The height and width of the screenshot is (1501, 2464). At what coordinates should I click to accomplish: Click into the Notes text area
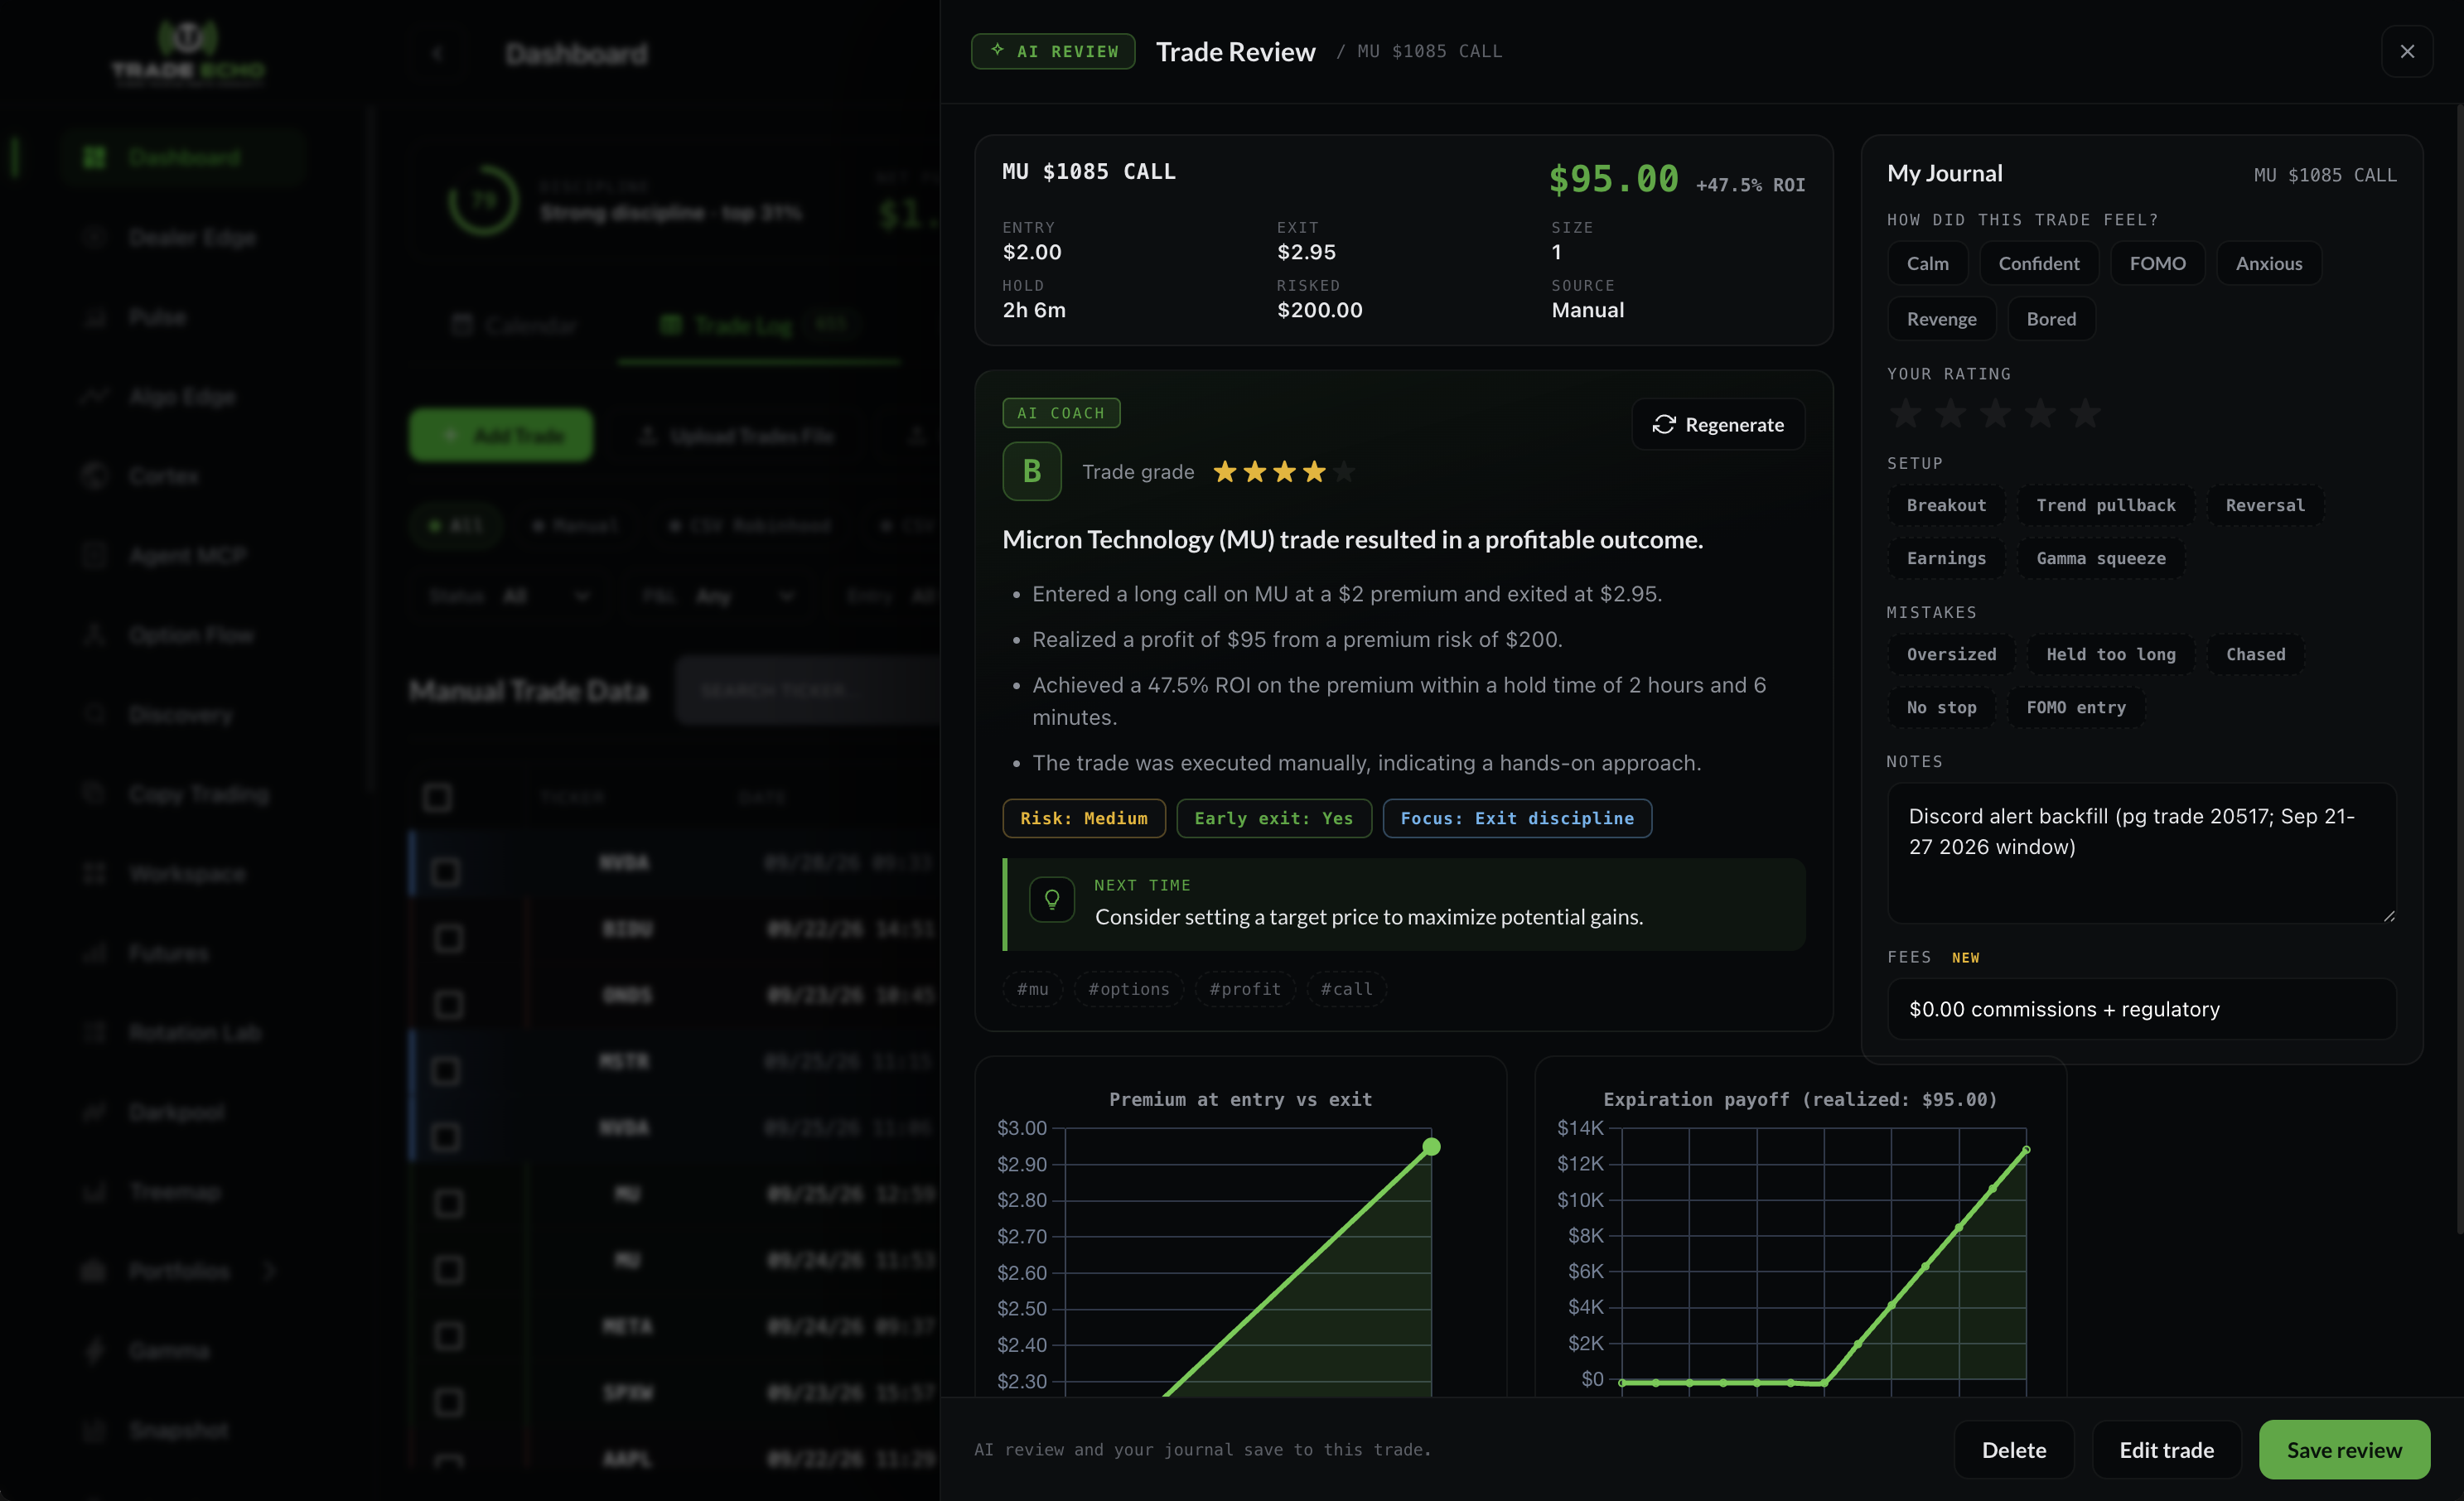click(2141, 853)
